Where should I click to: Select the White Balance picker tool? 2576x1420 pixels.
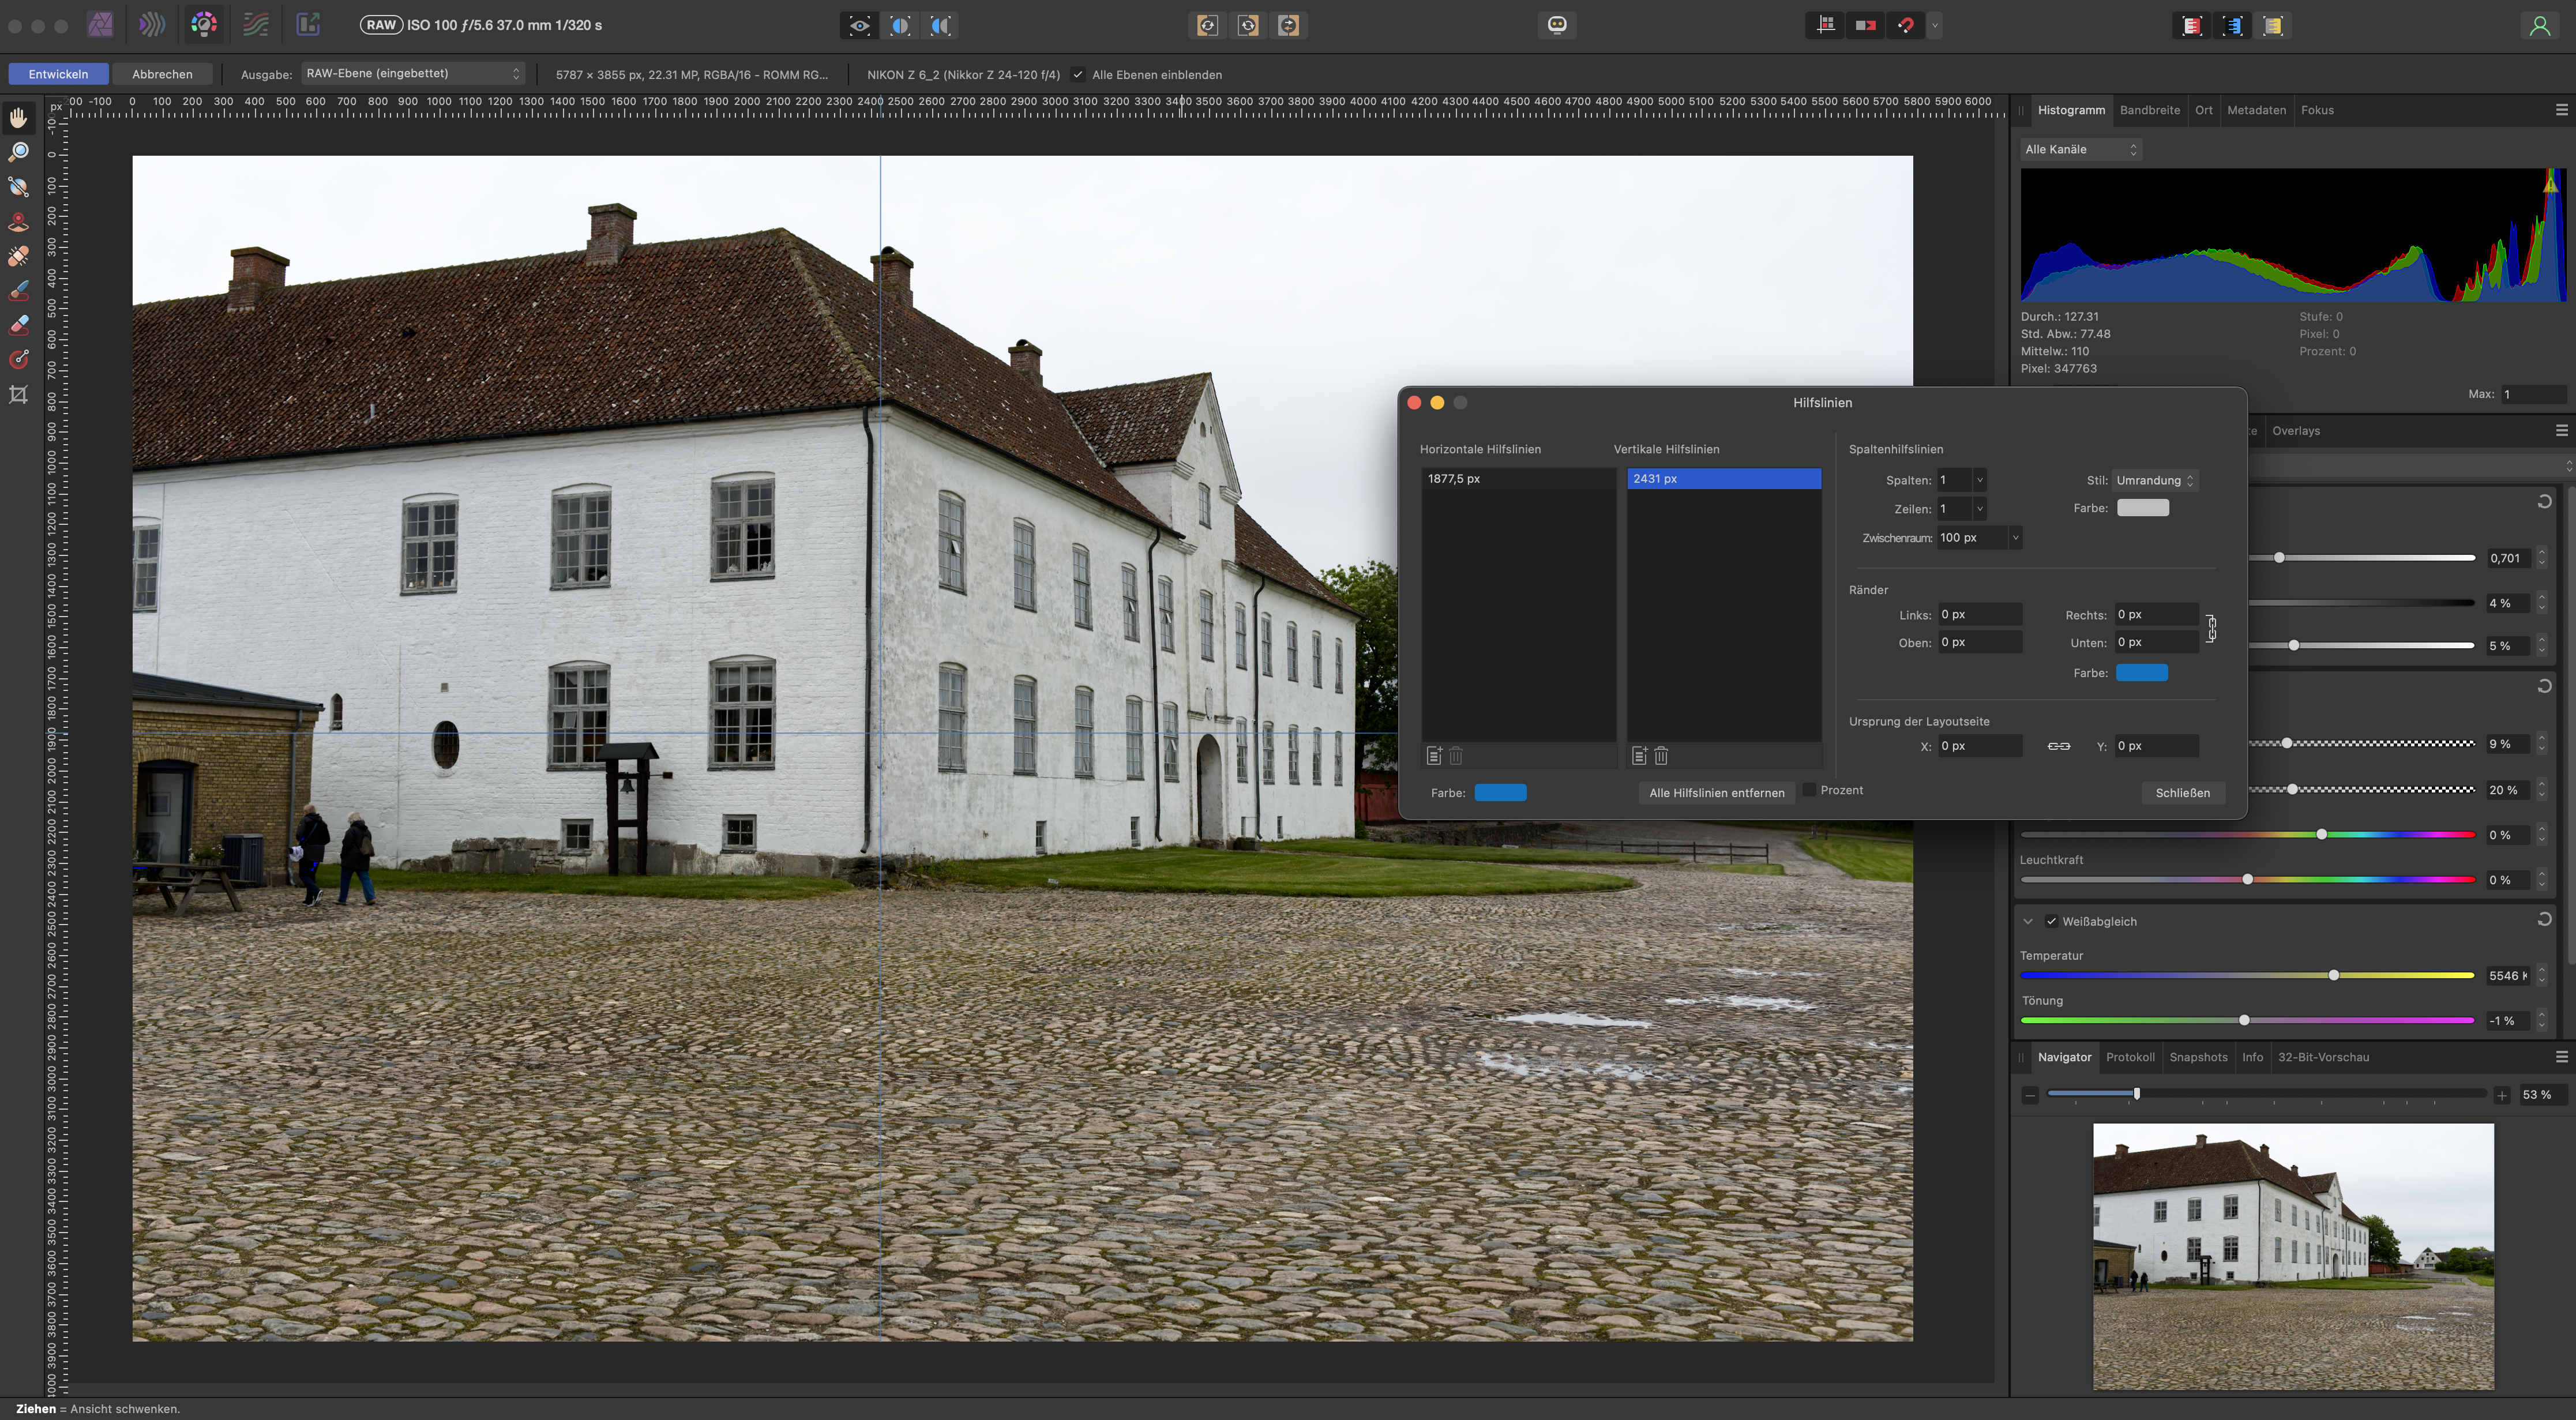click(x=18, y=187)
